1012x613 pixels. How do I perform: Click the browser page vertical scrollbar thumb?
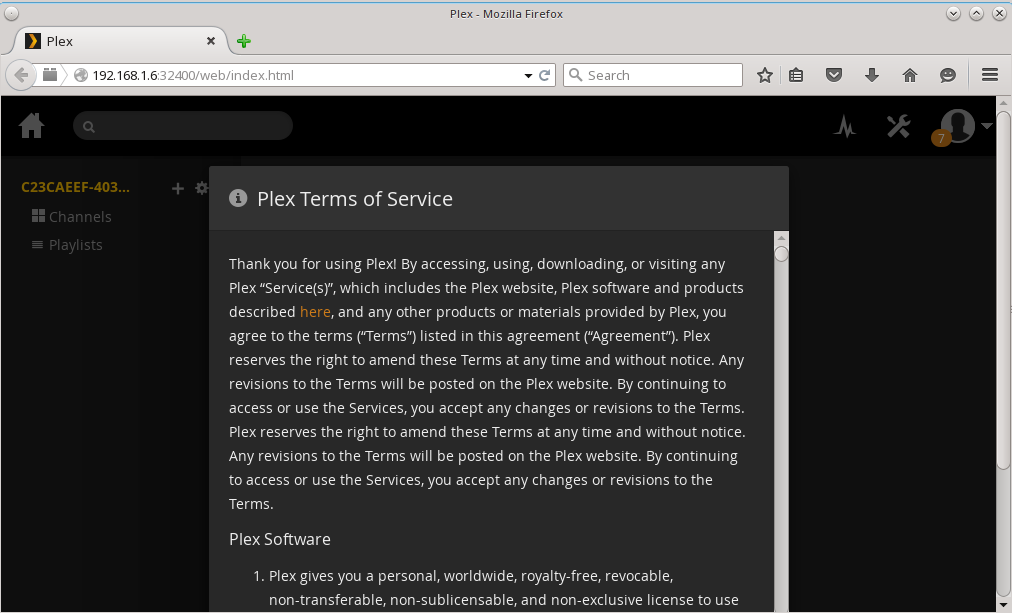(x=1003, y=290)
